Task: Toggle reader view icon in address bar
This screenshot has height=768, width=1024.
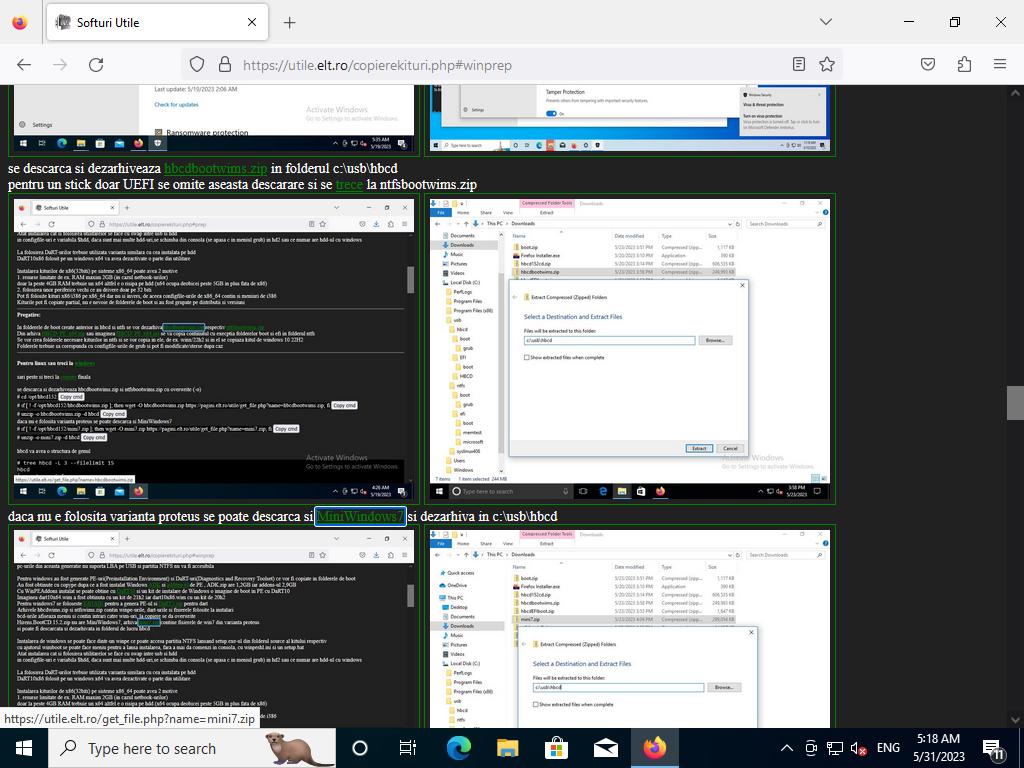Action: coord(798,65)
